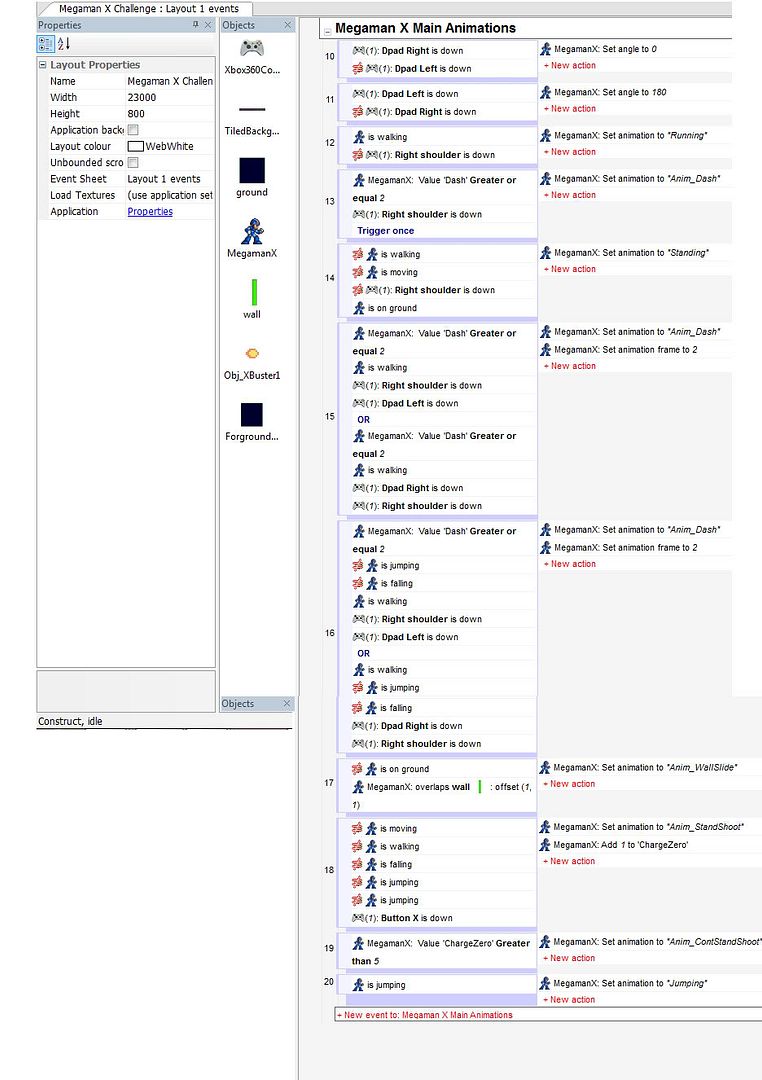The height and width of the screenshot is (1080, 762).
Task: Select event number 15 margin
Action: tap(329, 417)
